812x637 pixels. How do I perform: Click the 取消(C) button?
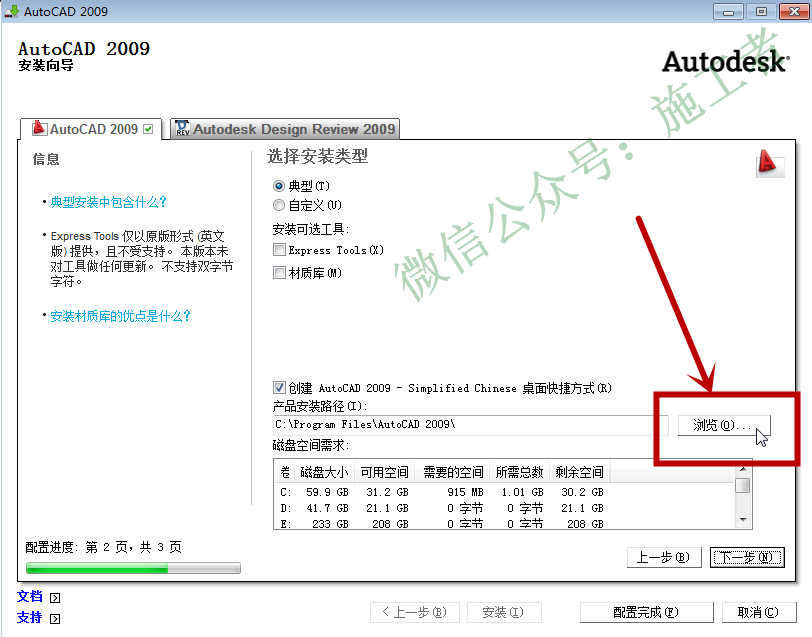coord(758,612)
